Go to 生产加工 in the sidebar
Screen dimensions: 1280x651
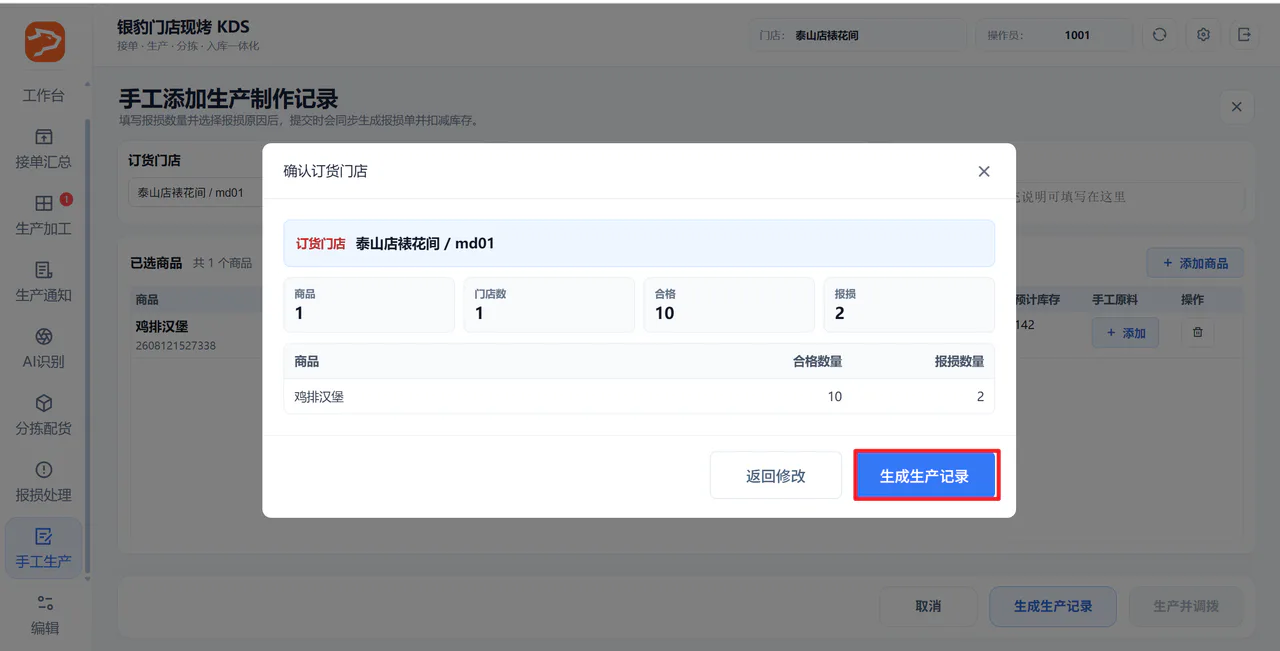click(x=44, y=215)
